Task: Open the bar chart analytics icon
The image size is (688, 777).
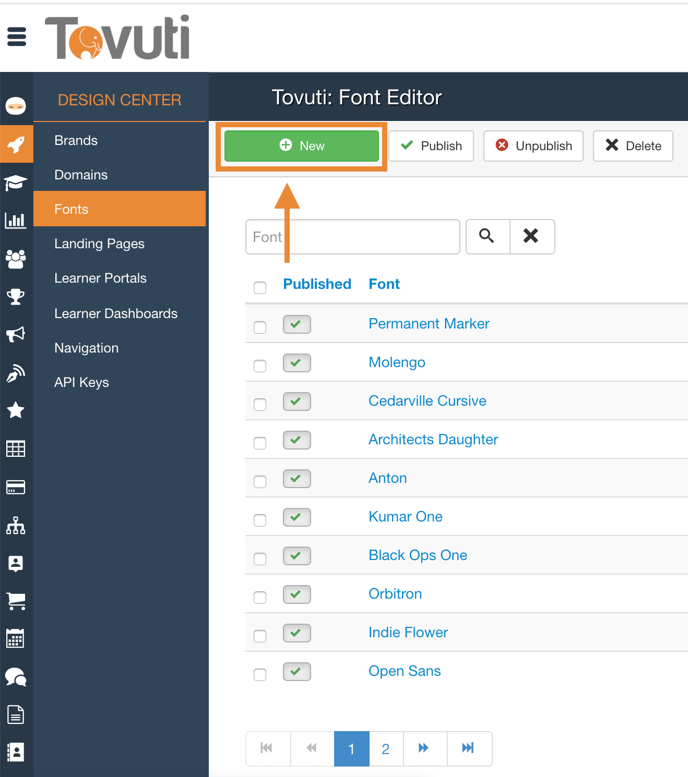Action: click(16, 220)
